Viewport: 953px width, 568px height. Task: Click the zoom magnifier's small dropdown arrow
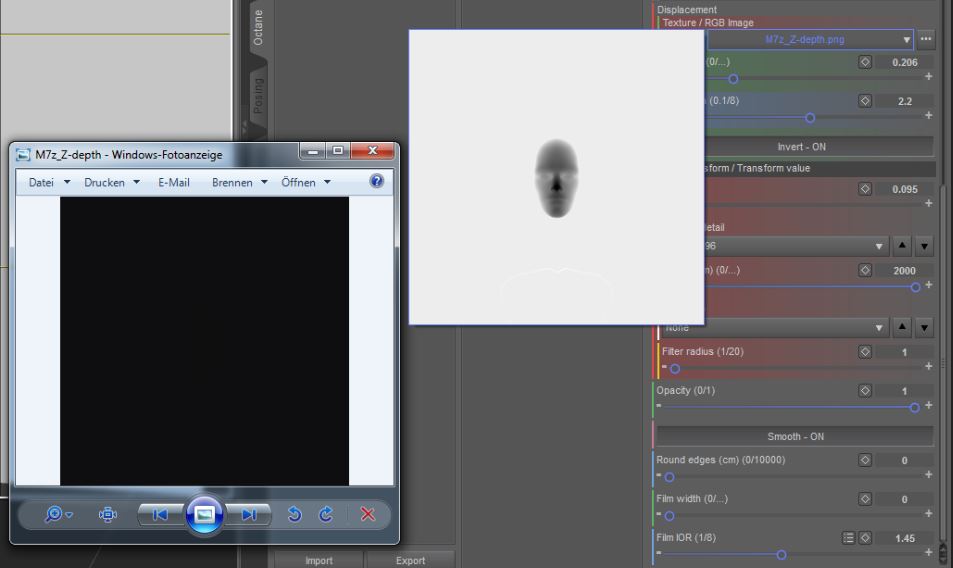pyautogui.click(x=69, y=515)
